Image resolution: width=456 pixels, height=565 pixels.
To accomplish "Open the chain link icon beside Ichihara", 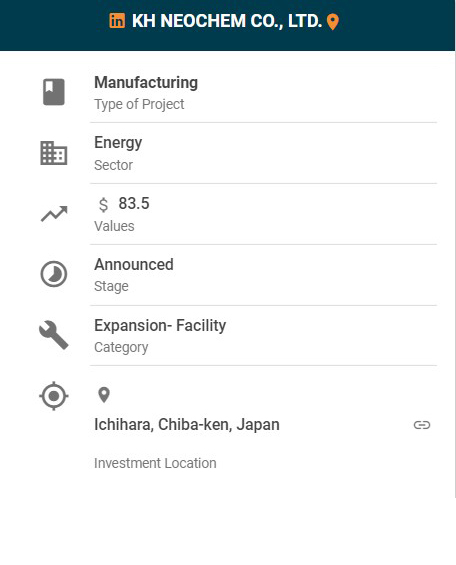I will pos(422,425).
